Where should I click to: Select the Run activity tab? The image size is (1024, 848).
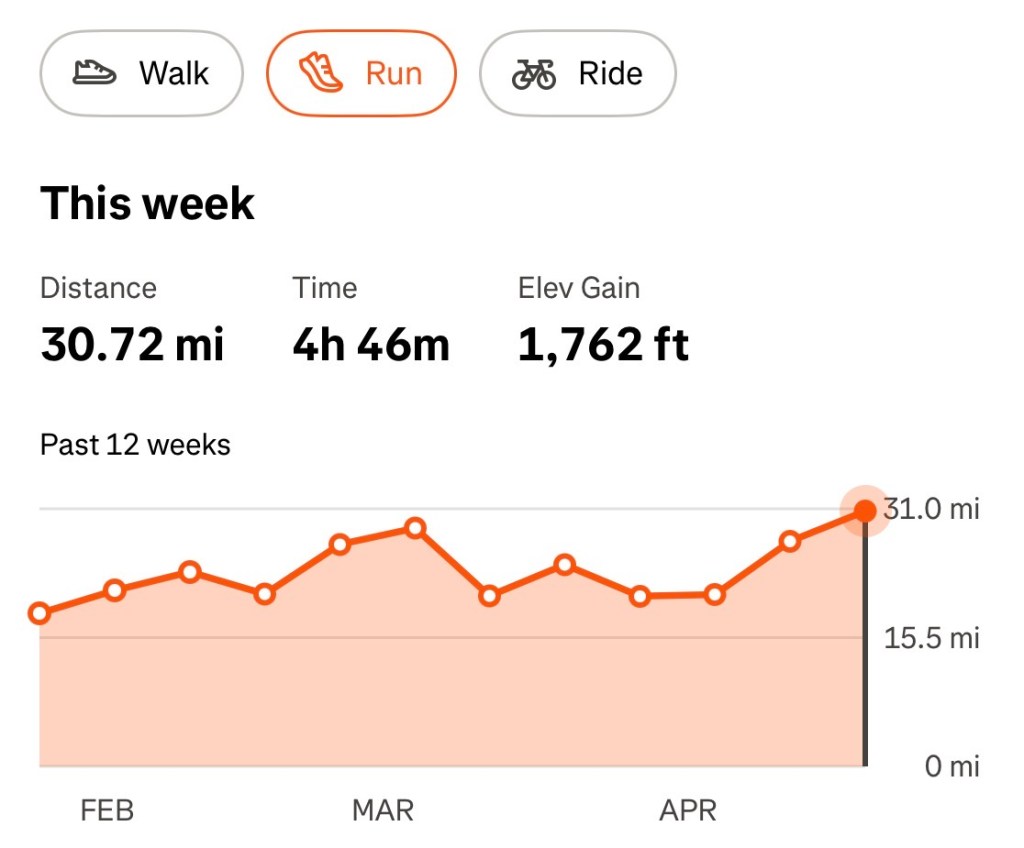point(361,73)
